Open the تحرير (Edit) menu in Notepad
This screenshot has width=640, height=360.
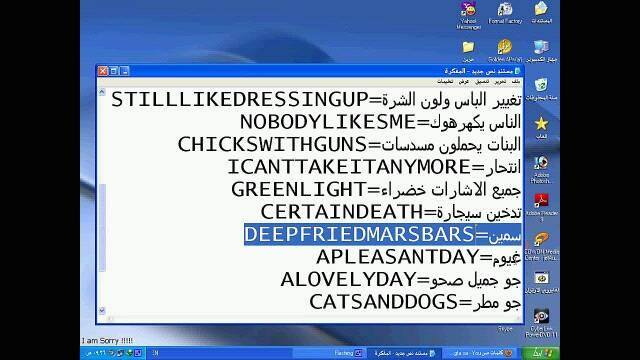500,82
